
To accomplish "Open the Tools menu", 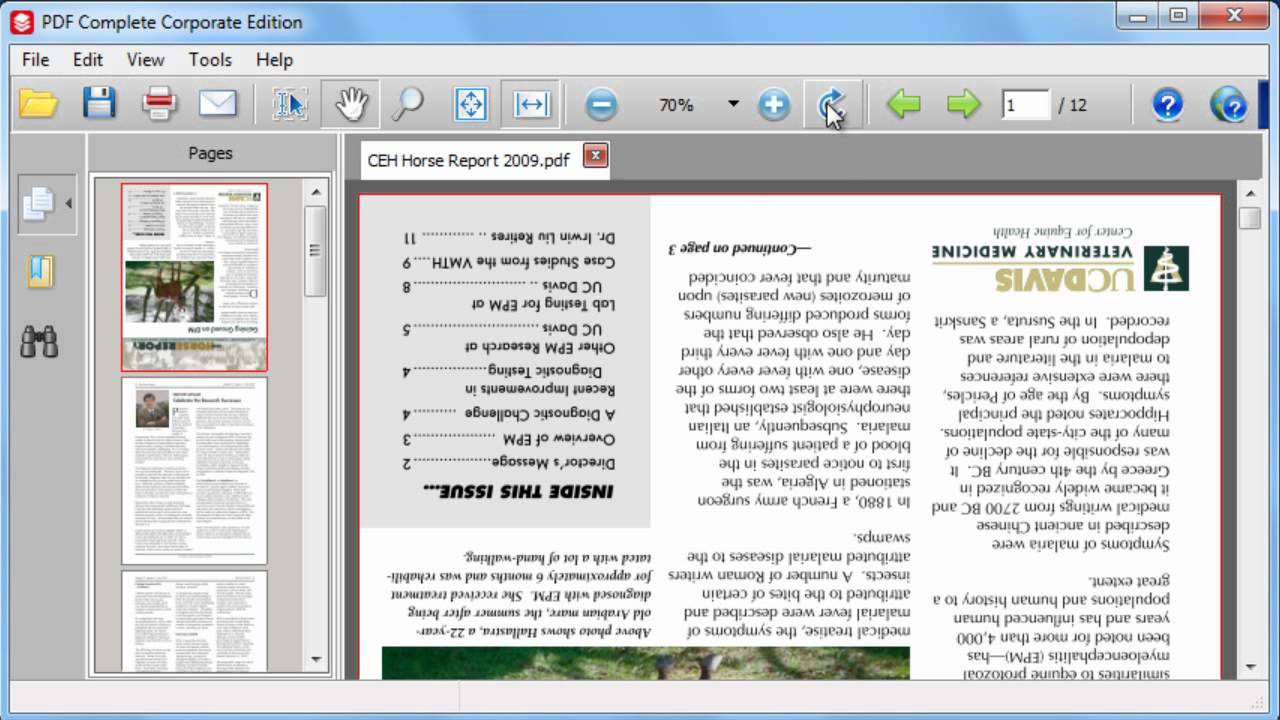I will coord(210,60).
